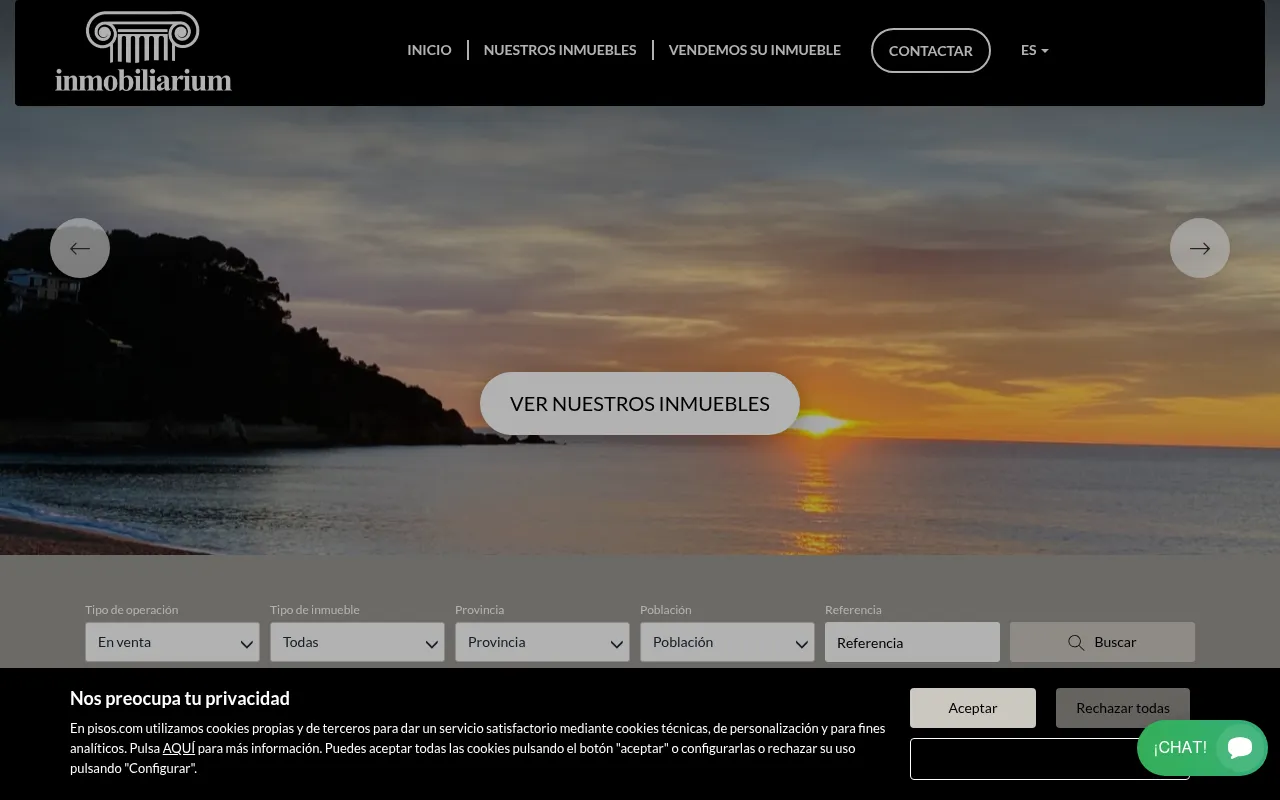Go to the INICIO menu item
1280x800 pixels.
click(429, 50)
